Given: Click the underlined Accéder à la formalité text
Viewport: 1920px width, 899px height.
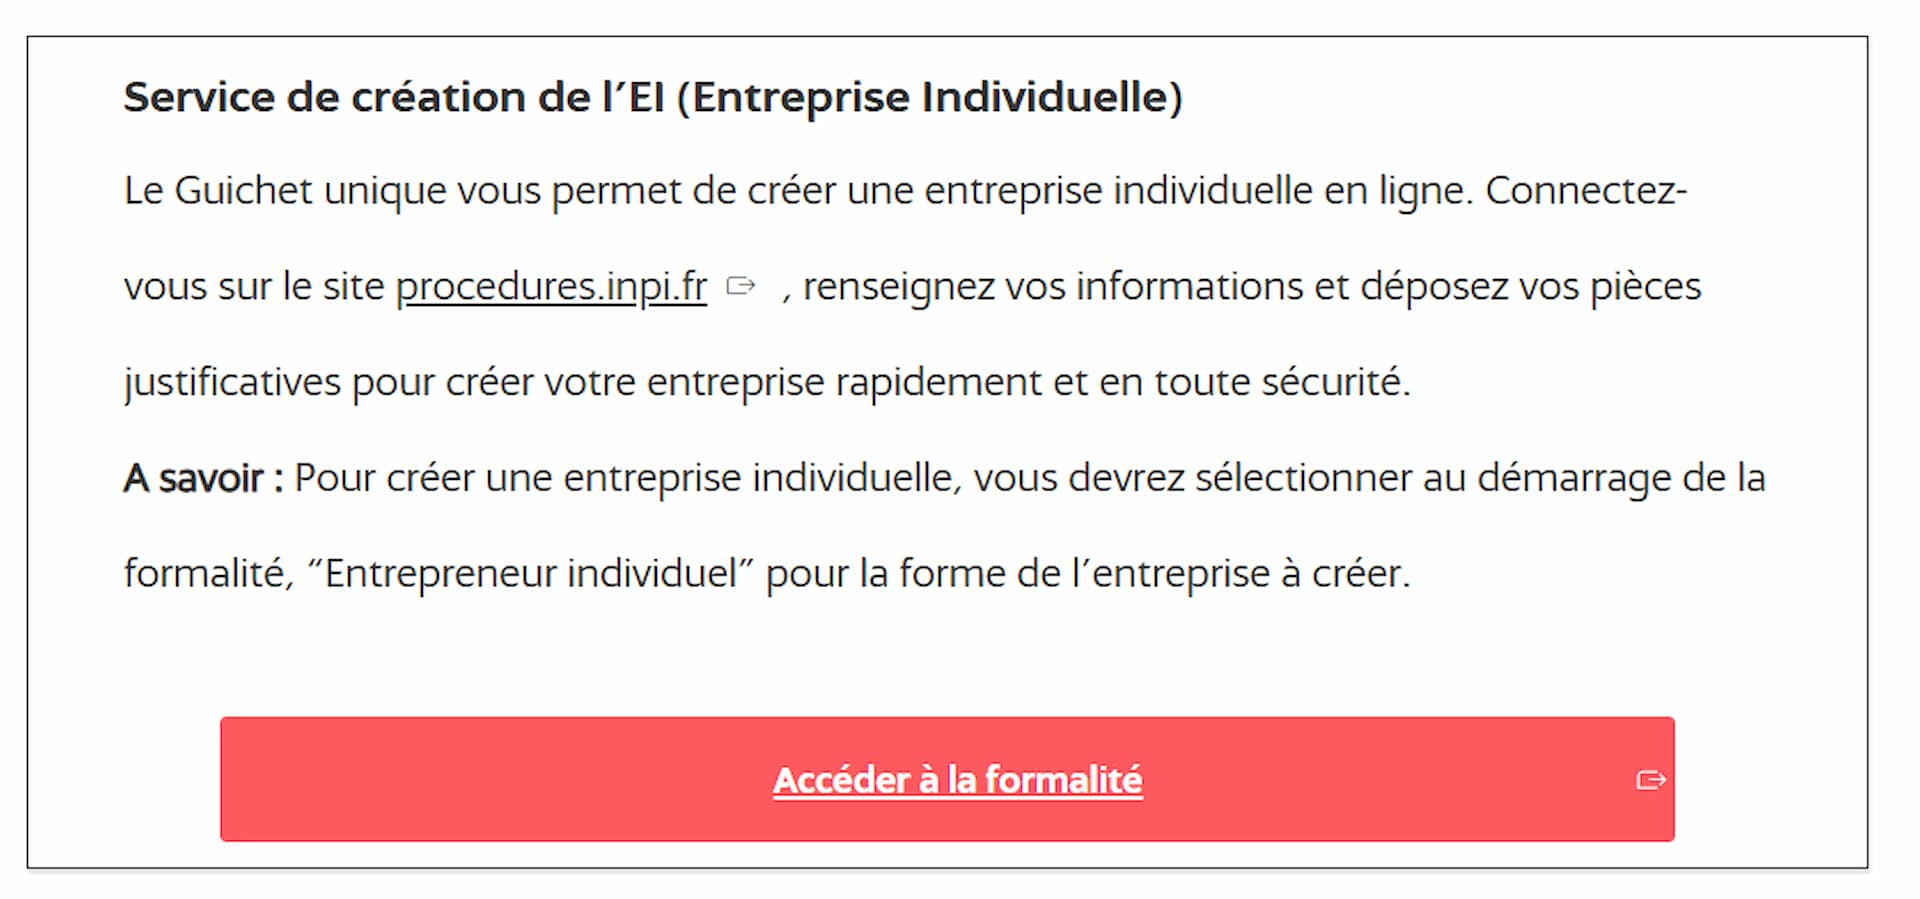Looking at the screenshot, I should 957,780.
